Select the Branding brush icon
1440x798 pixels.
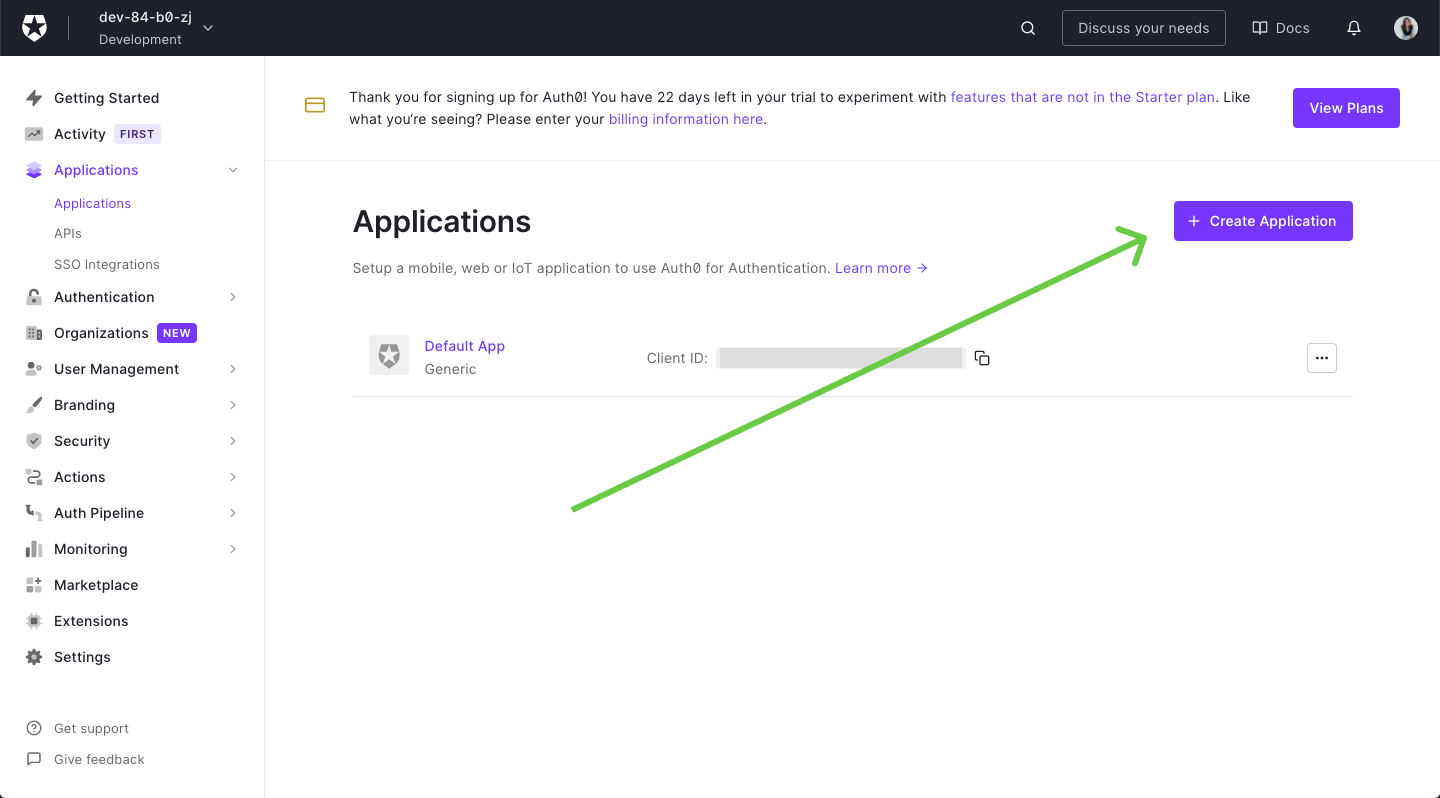tap(34, 405)
